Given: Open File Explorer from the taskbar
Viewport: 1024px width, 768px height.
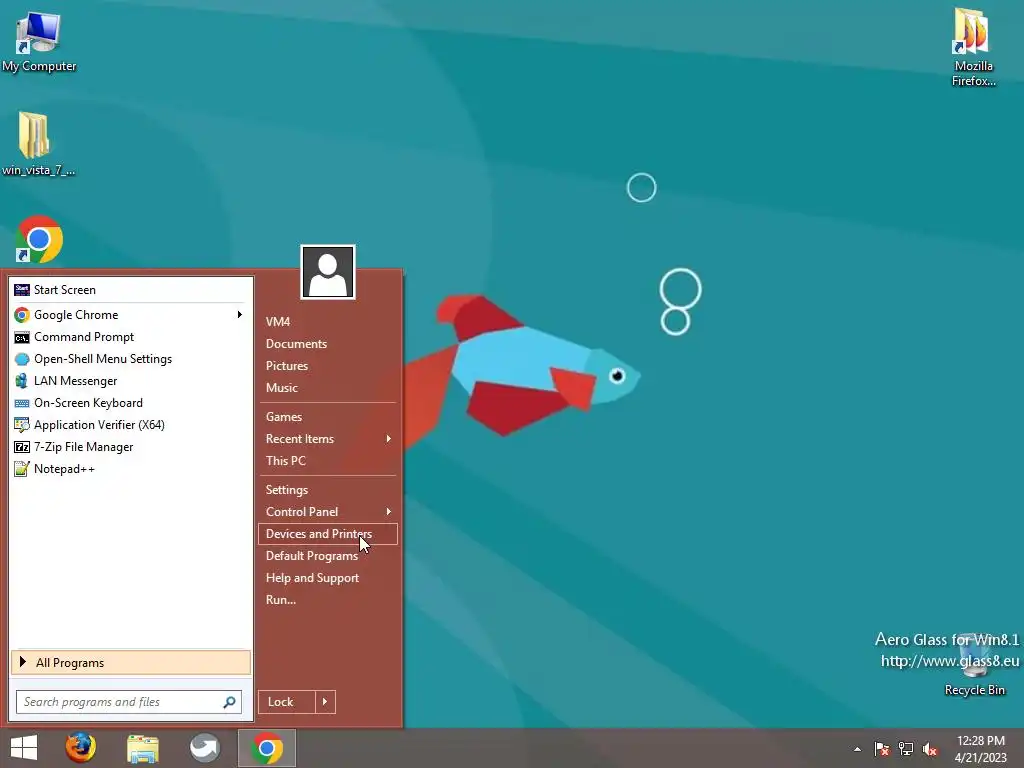Looking at the screenshot, I should (143, 748).
